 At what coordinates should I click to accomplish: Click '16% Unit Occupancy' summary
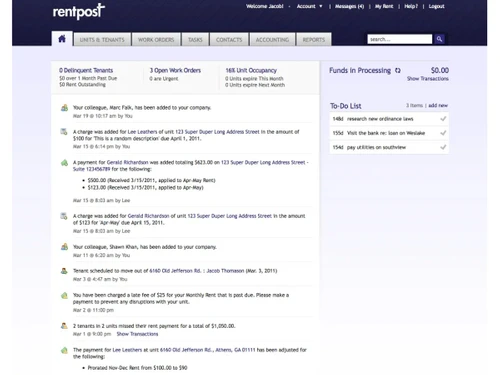click(251, 70)
